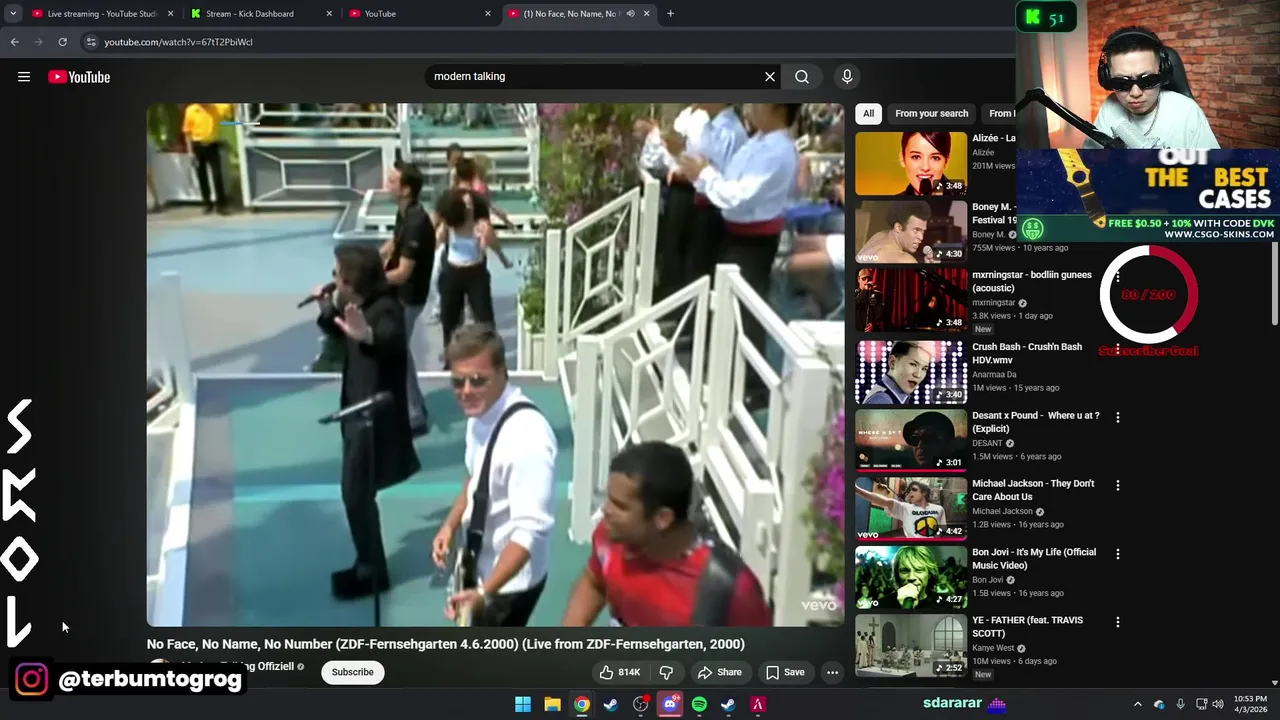Click title Crush Bash - Crush'n Bash HDV.wmv
Viewport: 1280px width, 720px height.
pos(1027,353)
